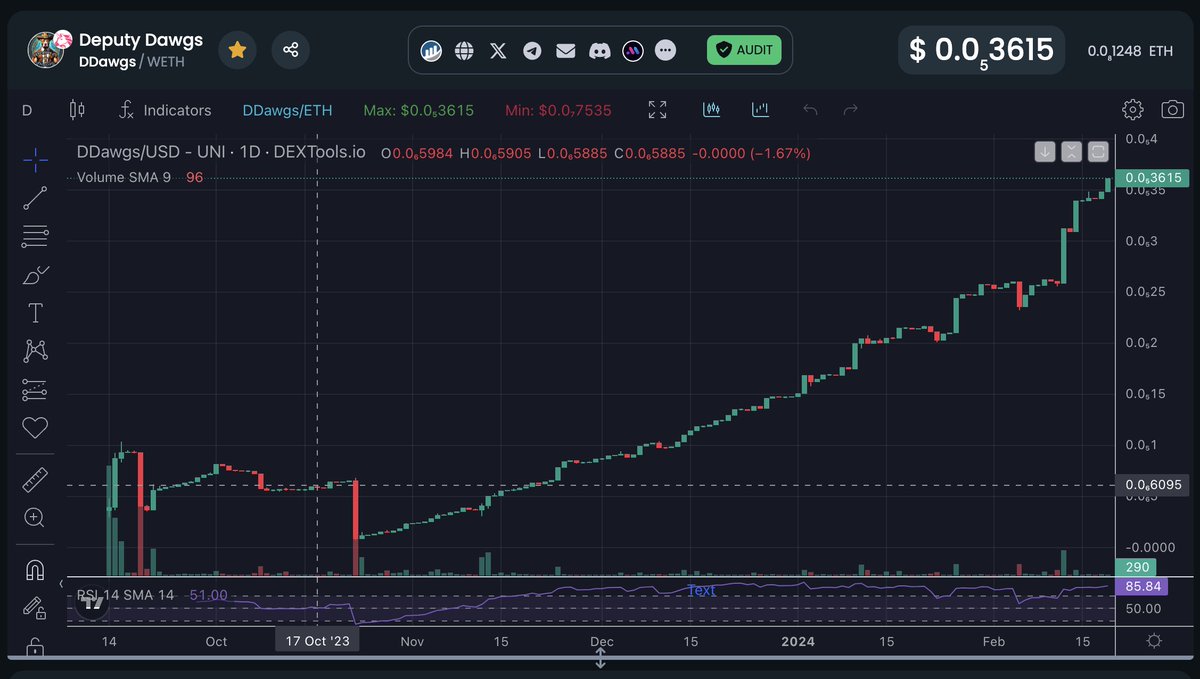Expand the D timeframe selector
1200x679 pixels.
25,110
